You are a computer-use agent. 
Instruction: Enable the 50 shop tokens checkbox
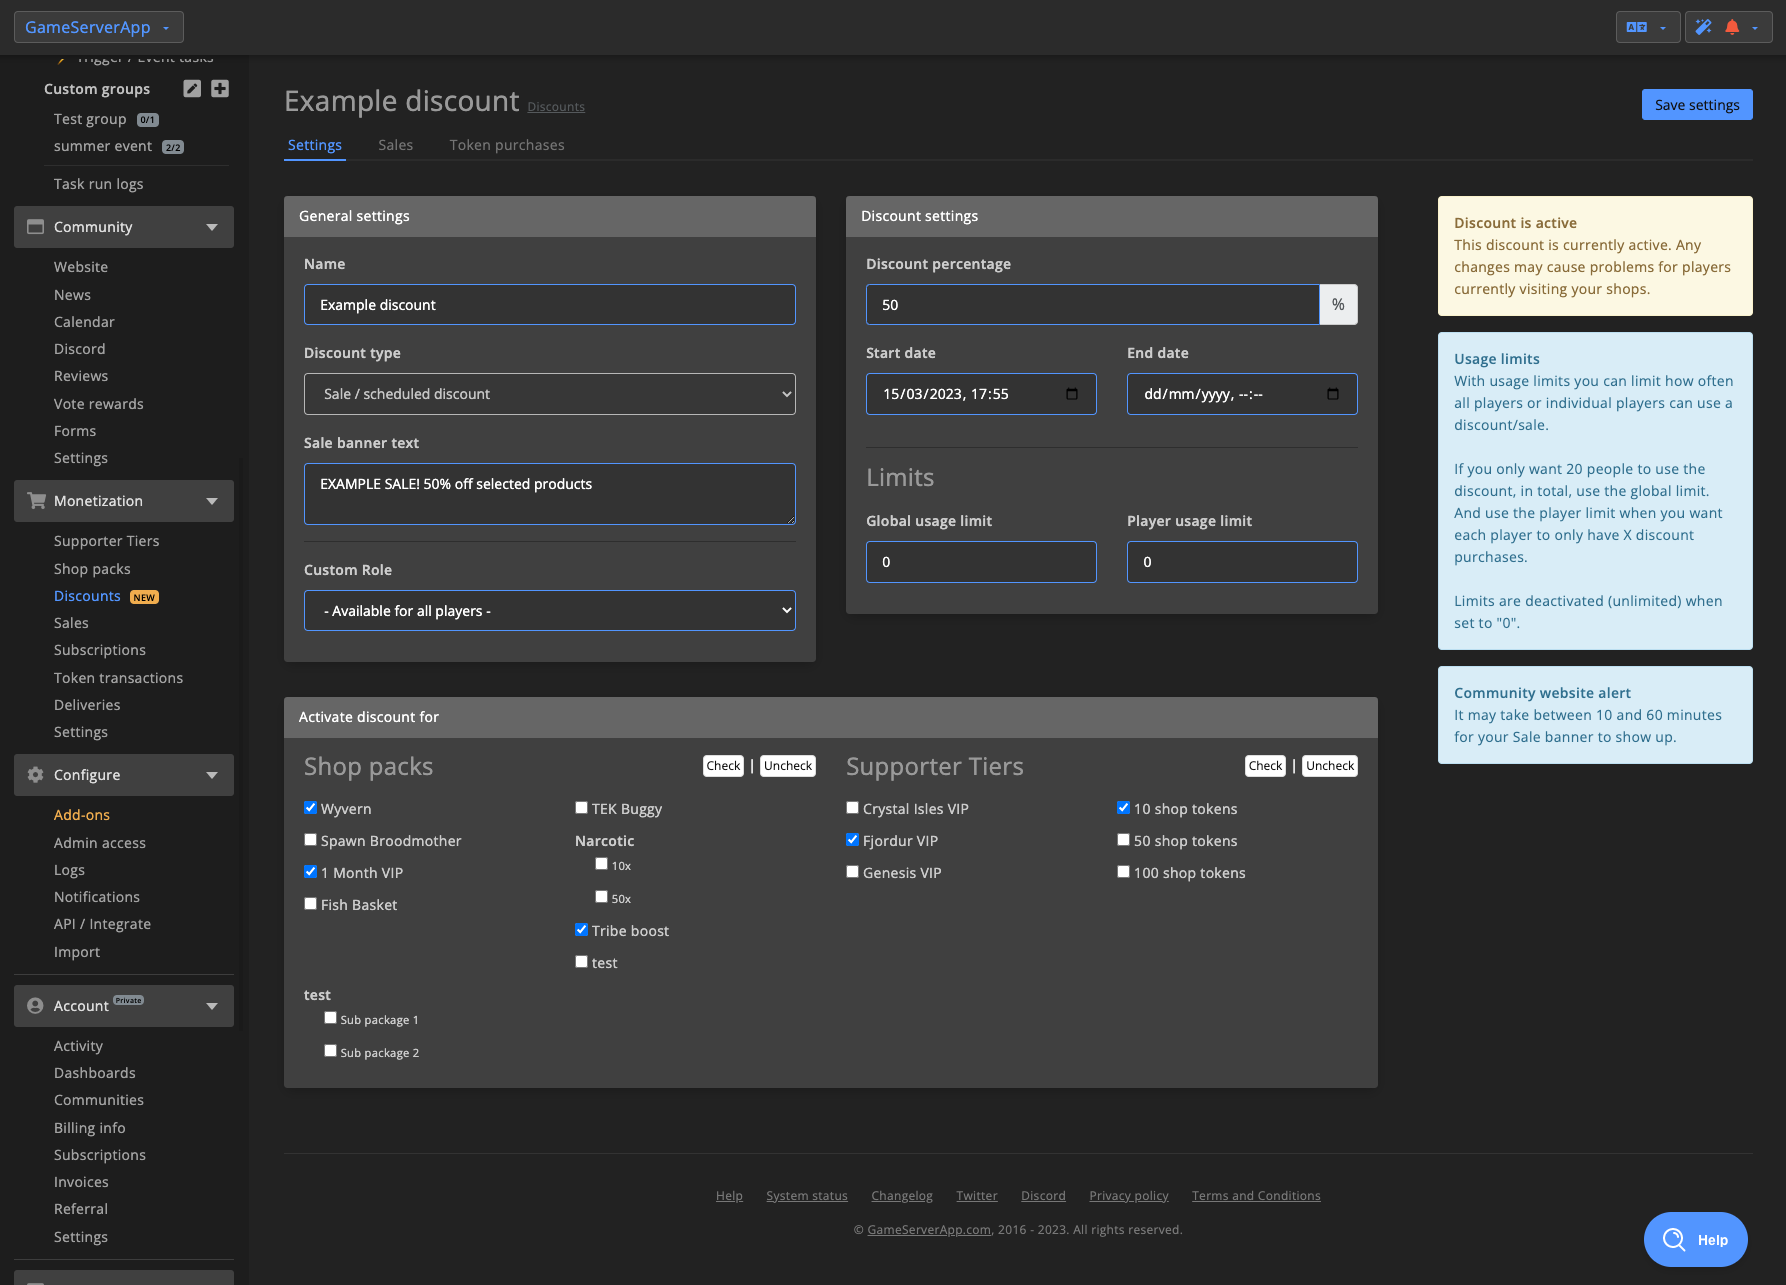point(1124,840)
